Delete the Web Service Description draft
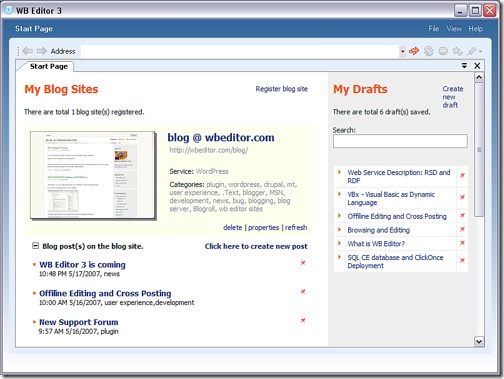The height and width of the screenshot is (379, 504). pos(462,175)
